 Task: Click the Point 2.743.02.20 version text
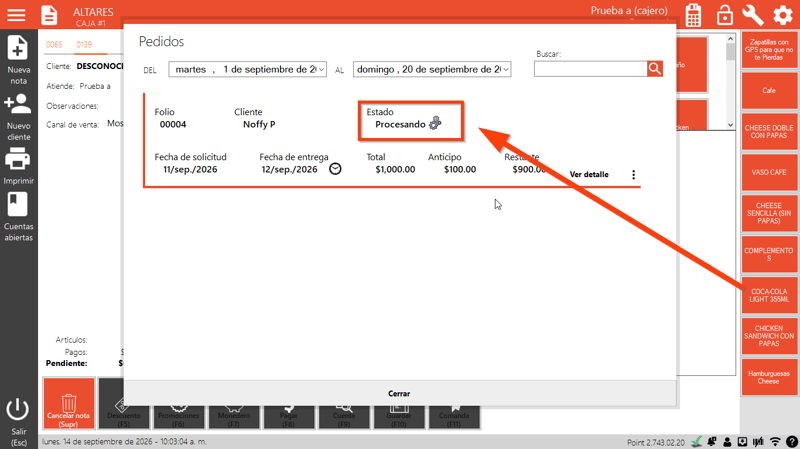click(x=656, y=442)
